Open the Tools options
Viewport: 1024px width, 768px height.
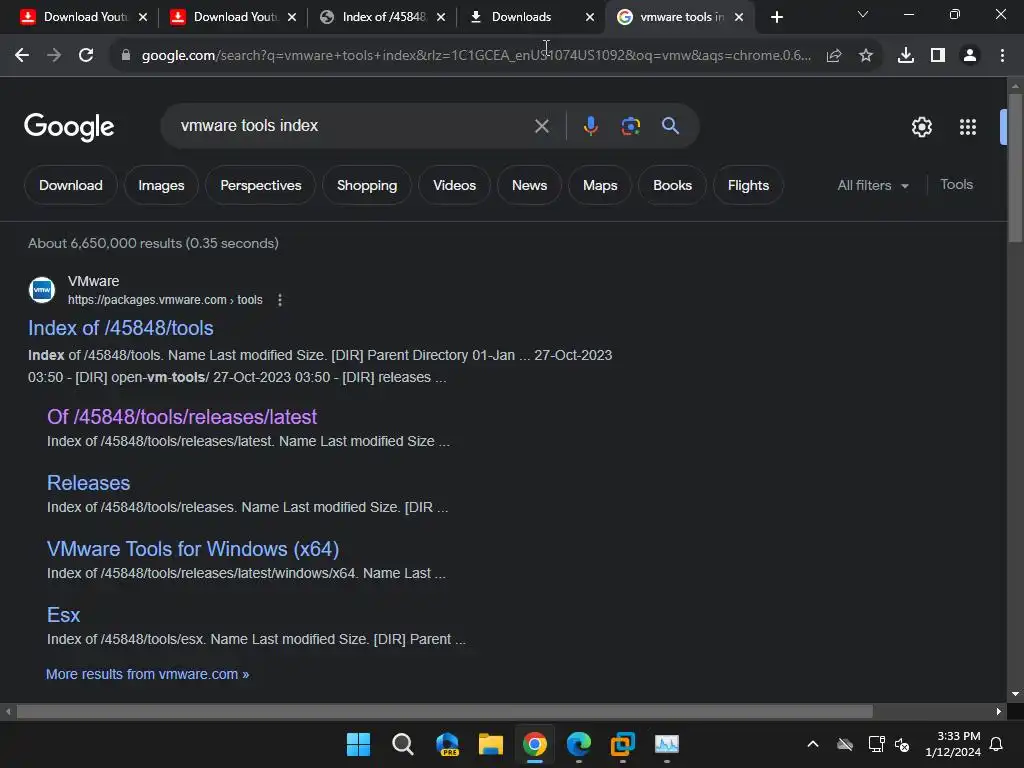(x=956, y=185)
